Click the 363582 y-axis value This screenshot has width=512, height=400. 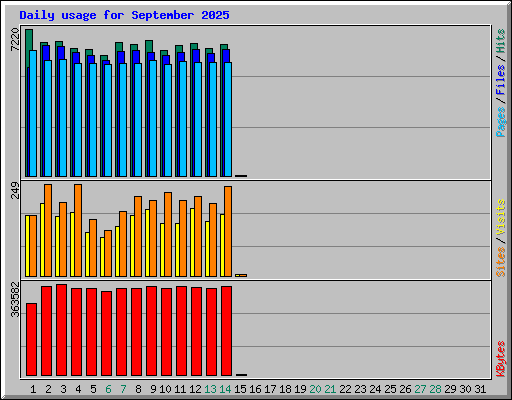(15, 300)
